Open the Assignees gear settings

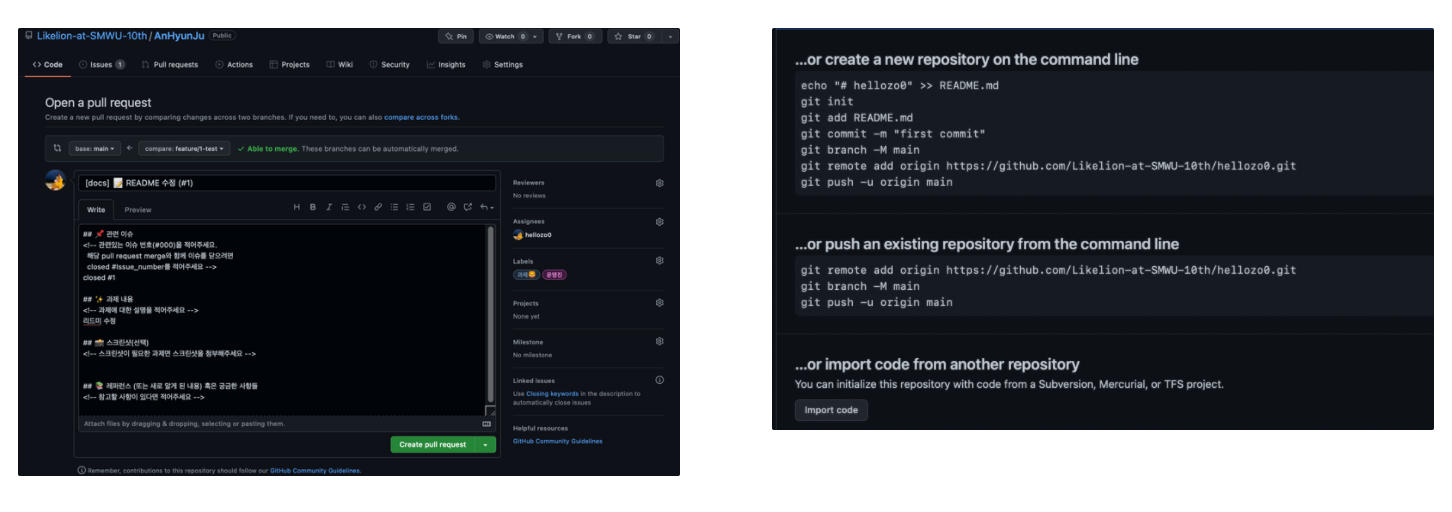pos(659,222)
